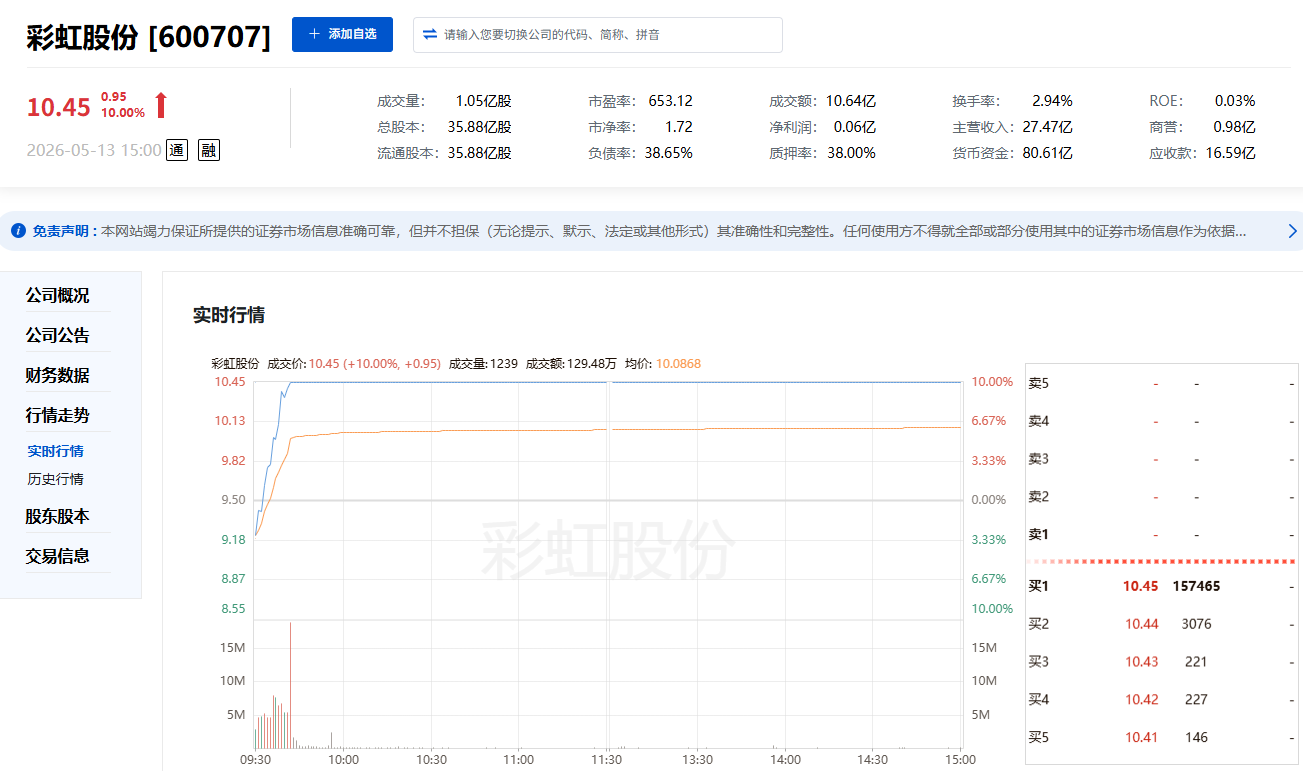The width and height of the screenshot is (1303, 771).
Task: Collapse the 行情走势 sidebar section
Action: point(57,416)
